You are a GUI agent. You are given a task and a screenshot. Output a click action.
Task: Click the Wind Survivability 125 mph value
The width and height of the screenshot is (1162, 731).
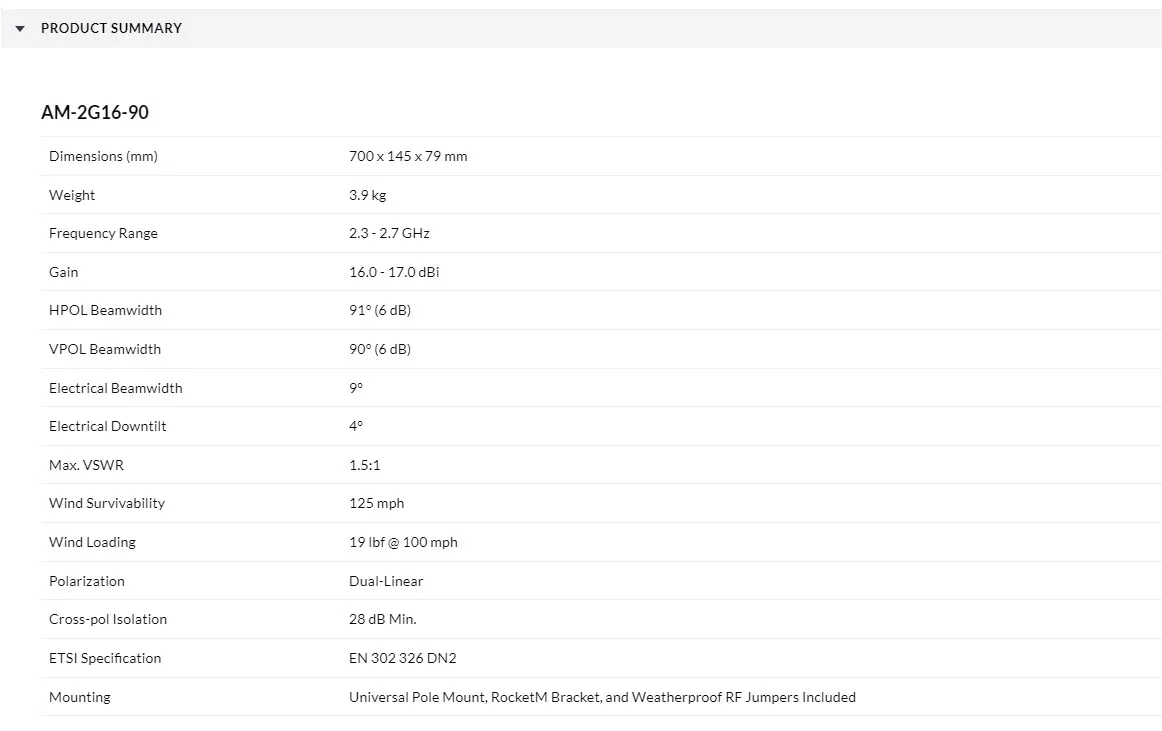376,503
